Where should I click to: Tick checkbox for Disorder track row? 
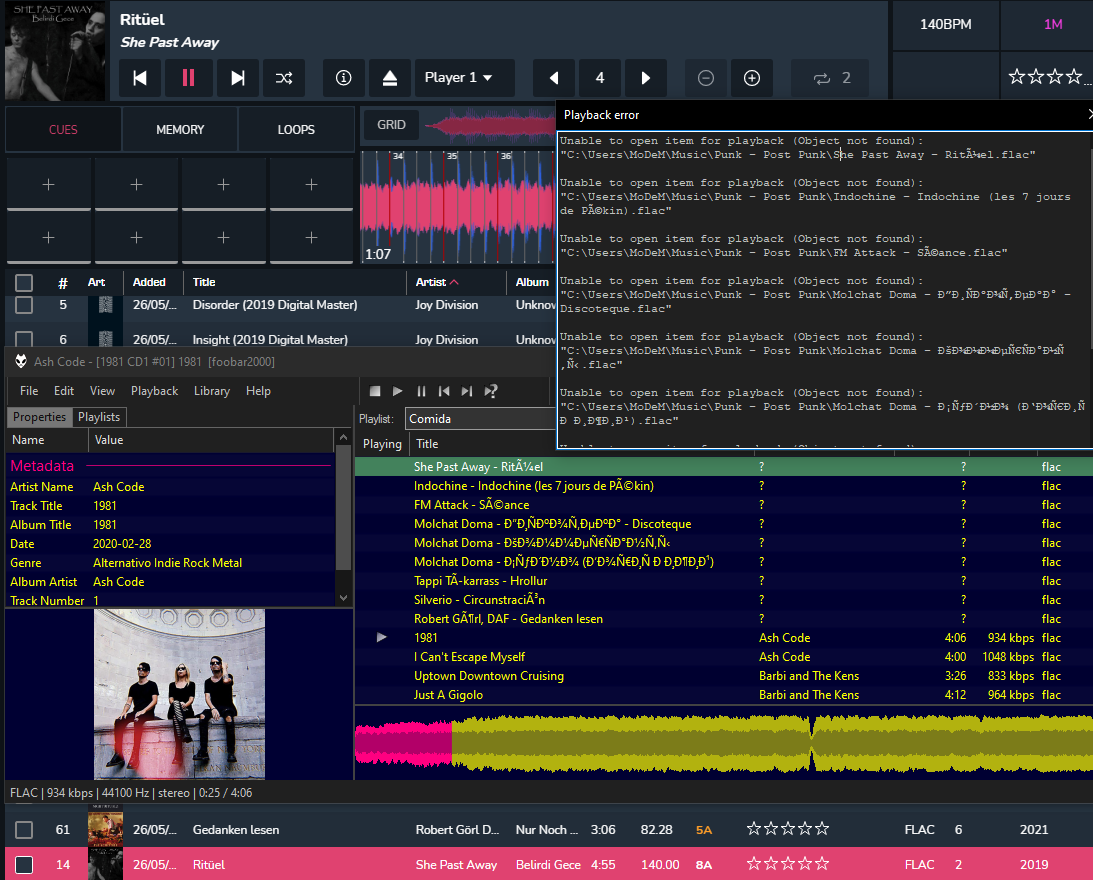tap(24, 305)
